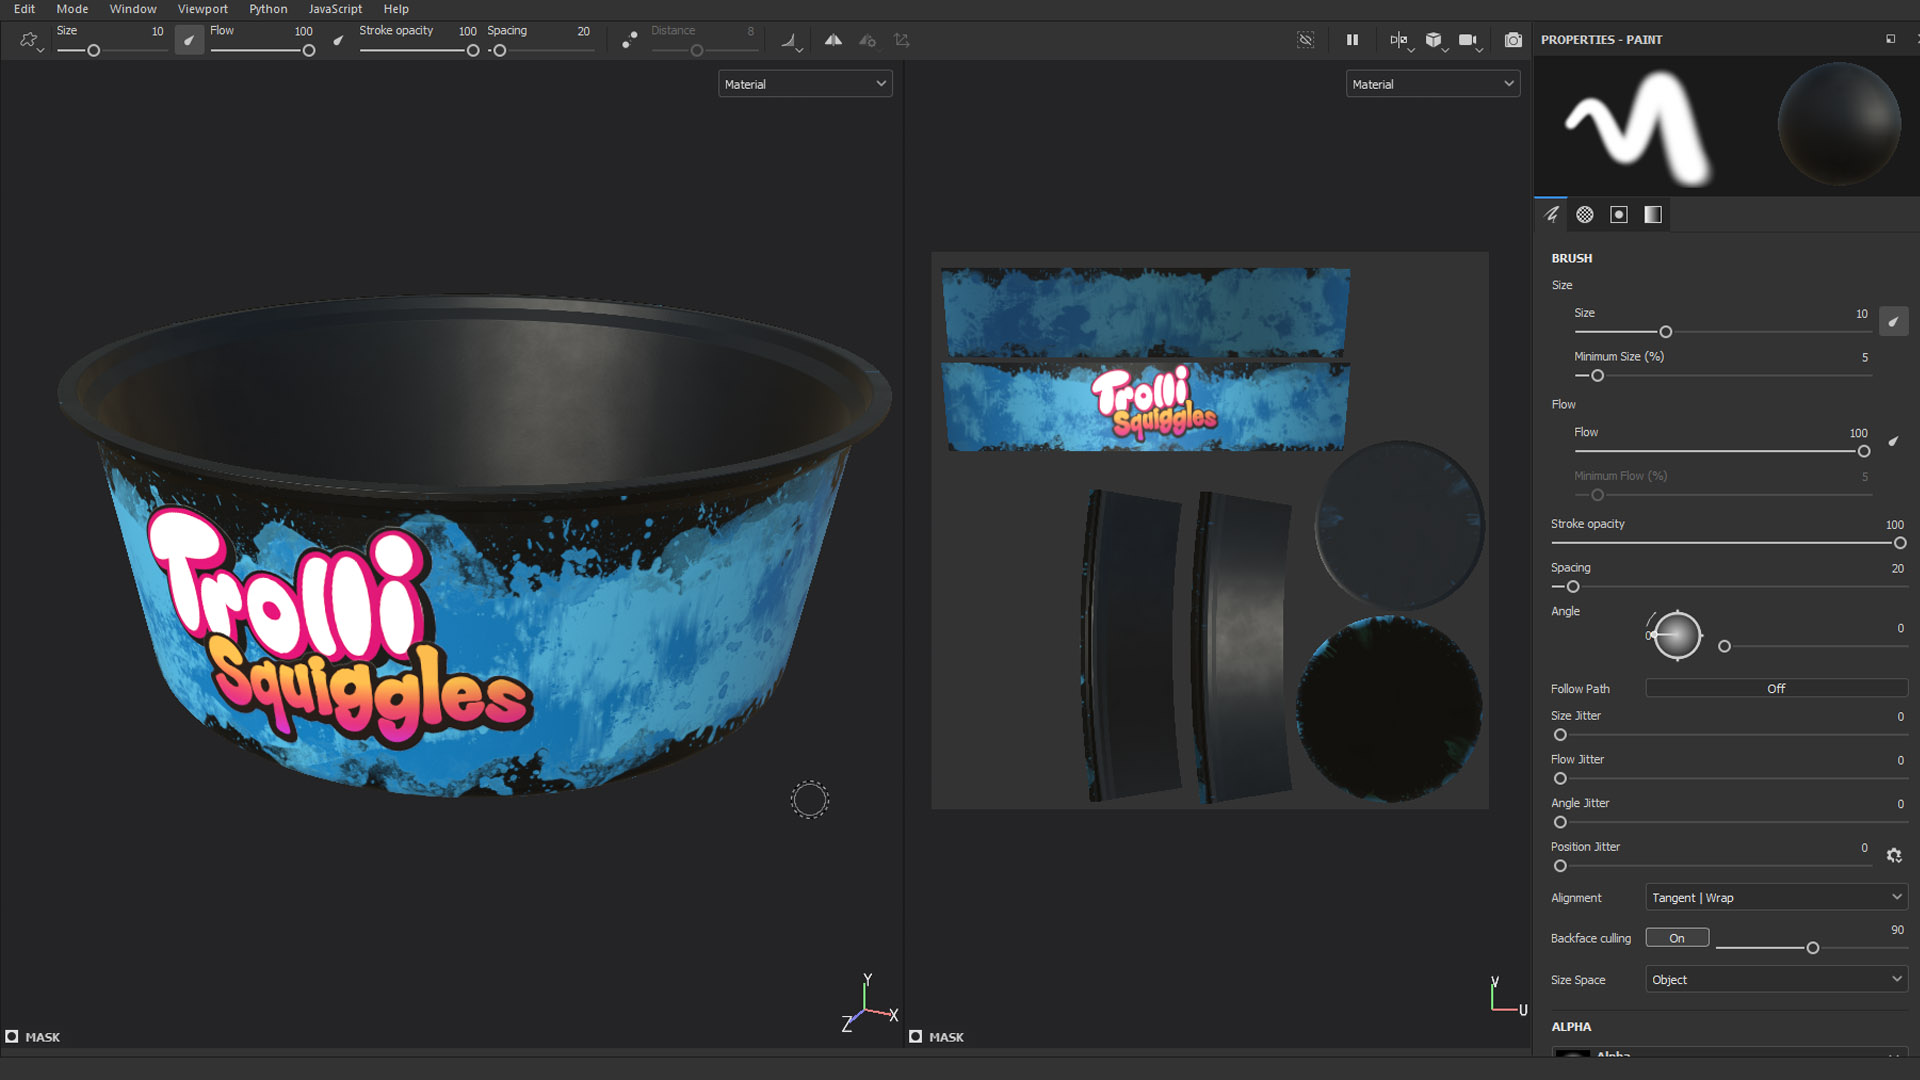
Task: Click the Stroke opacity slider in properties
Action: tap(1725, 543)
